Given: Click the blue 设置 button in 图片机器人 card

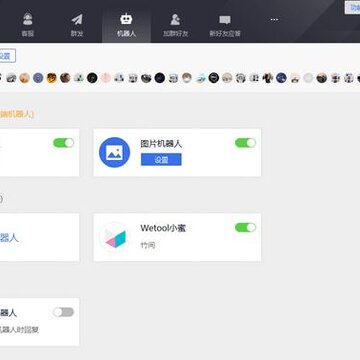Looking at the screenshot, I should click(161, 160).
